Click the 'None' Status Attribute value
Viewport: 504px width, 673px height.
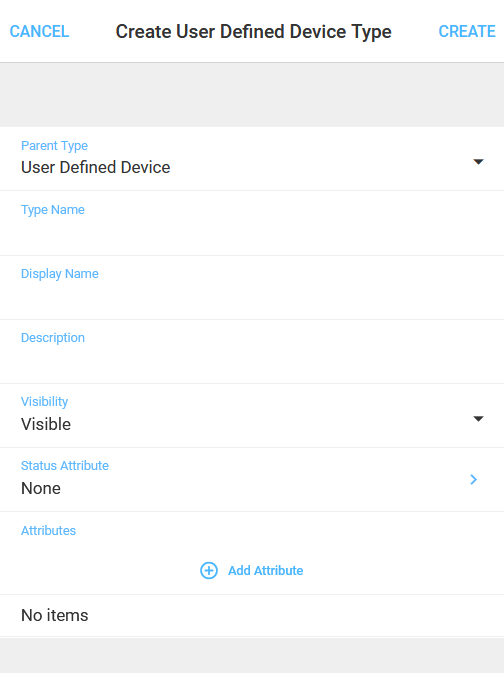(41, 488)
